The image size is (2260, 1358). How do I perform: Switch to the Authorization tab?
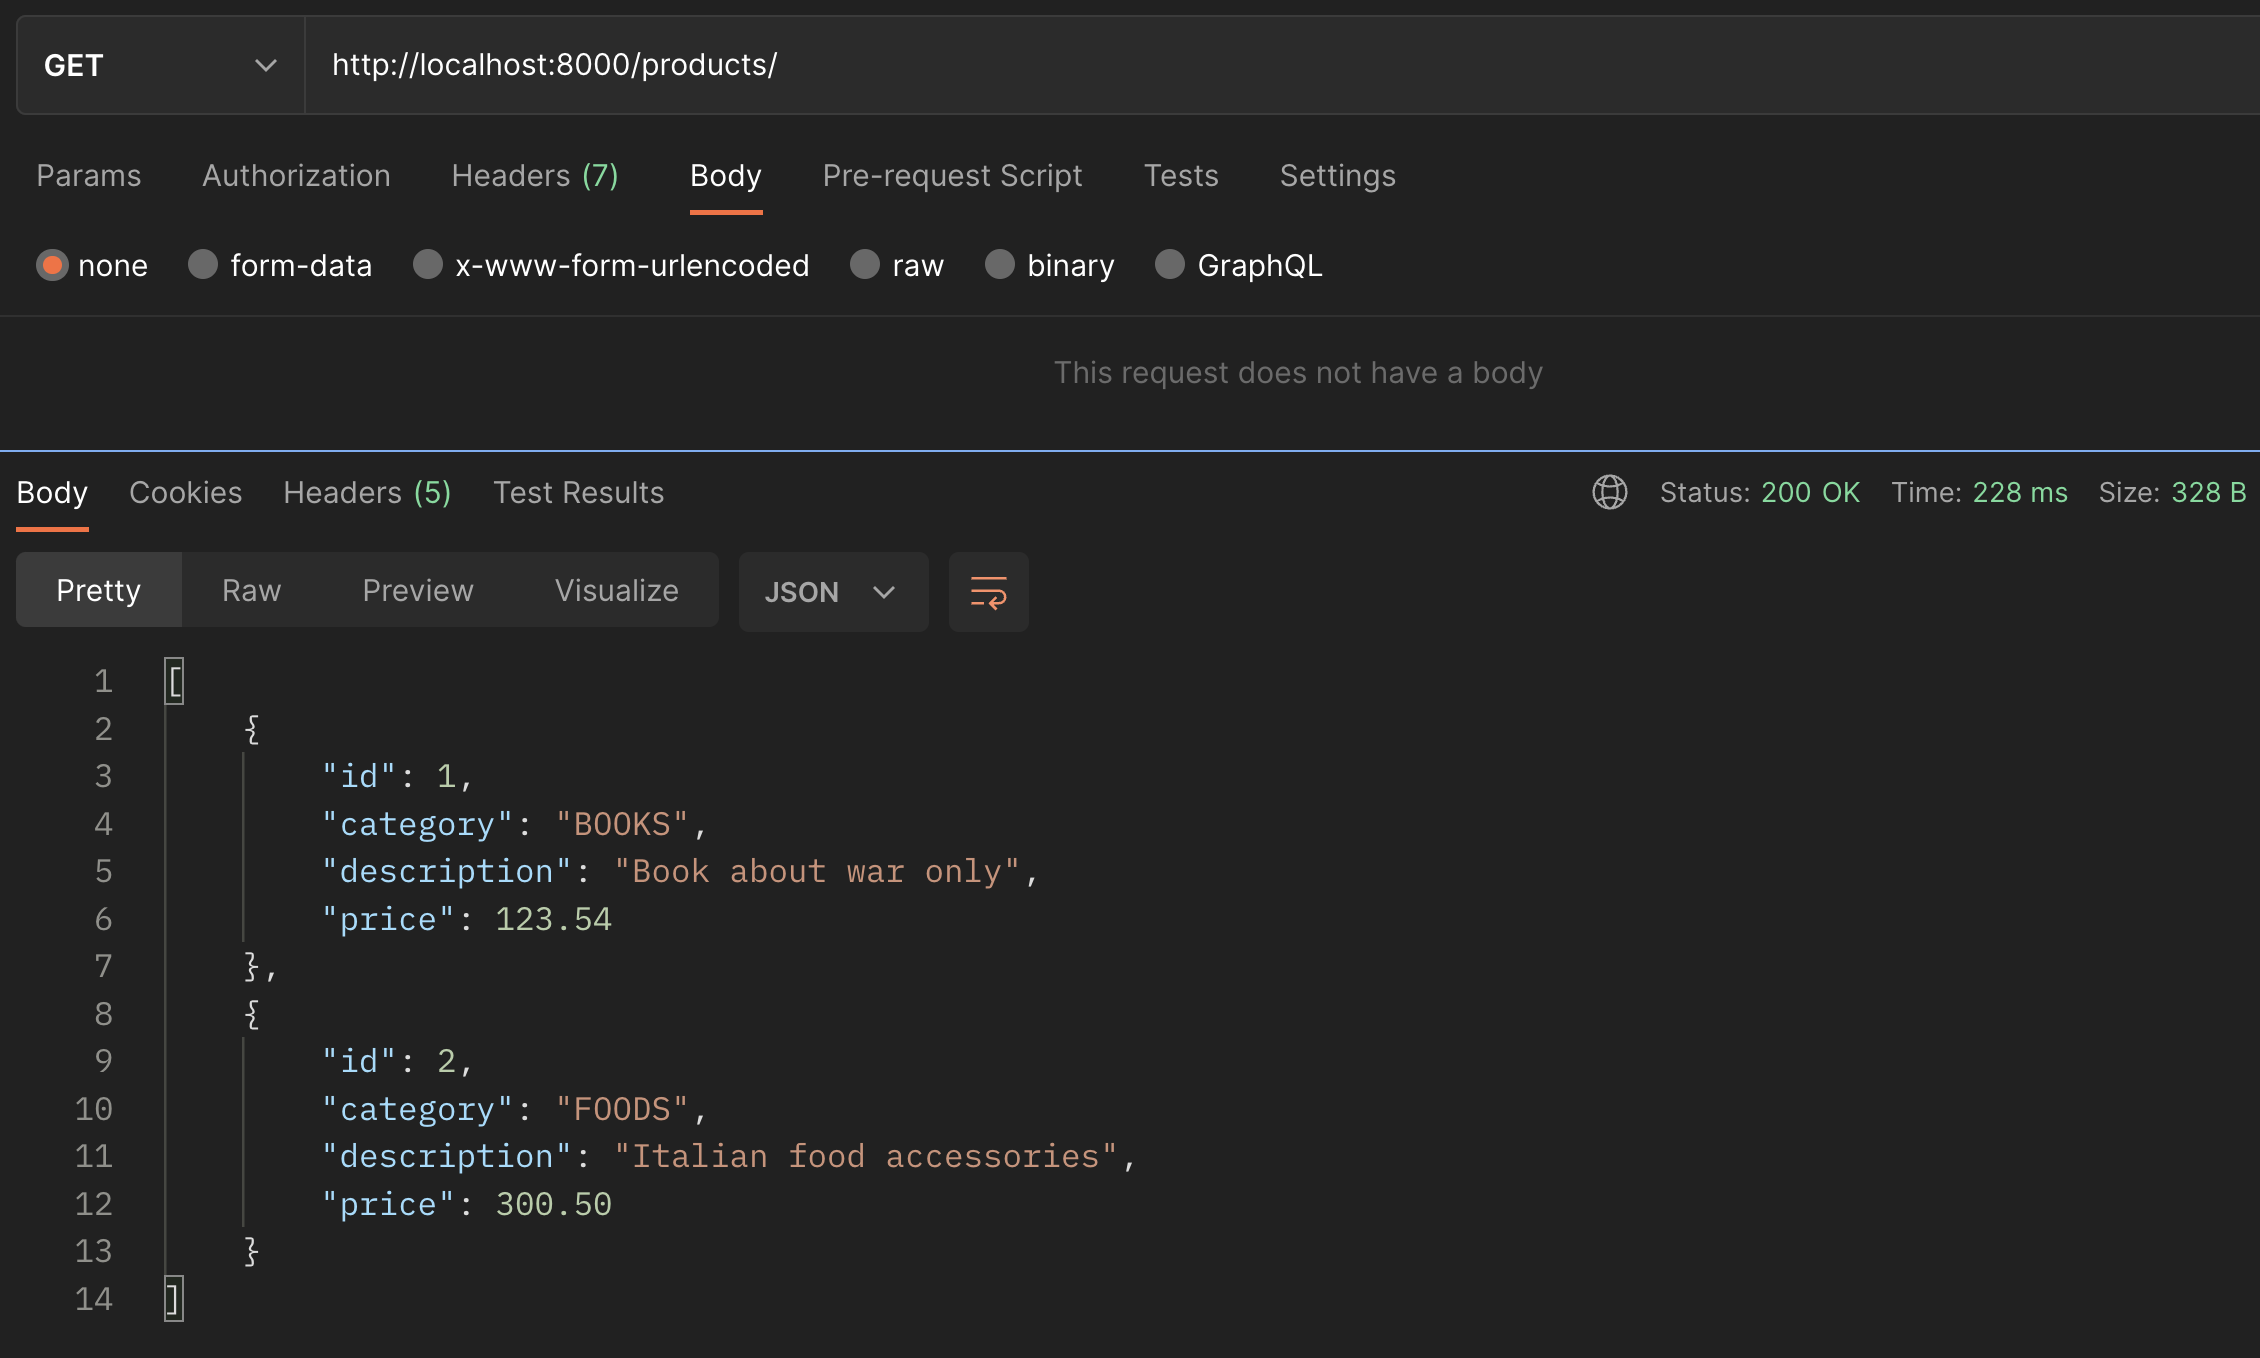pyautogui.click(x=296, y=176)
